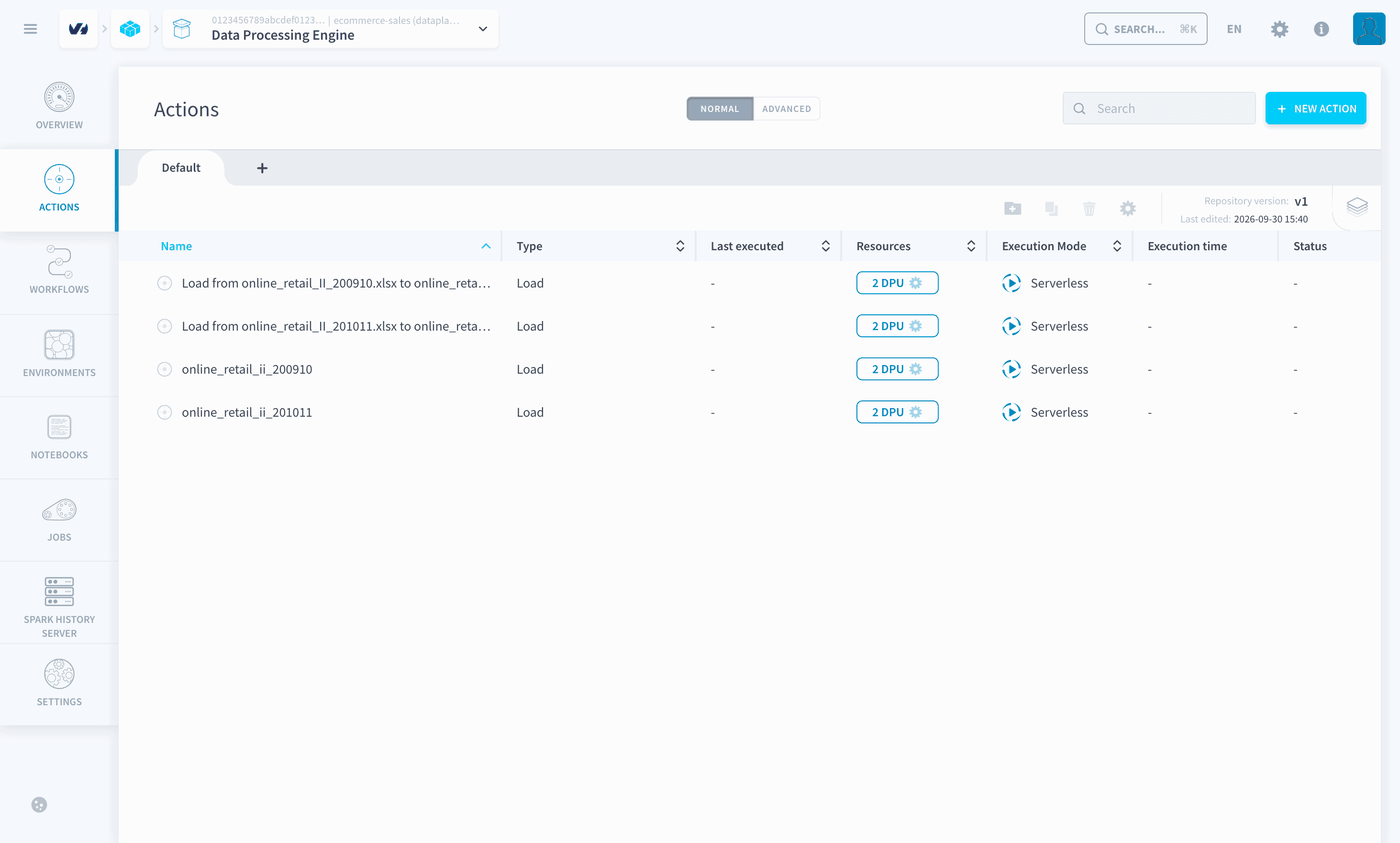
Task: Edit 2 DPU for online_retail_II_201011.xlsx row
Action: coord(897,326)
